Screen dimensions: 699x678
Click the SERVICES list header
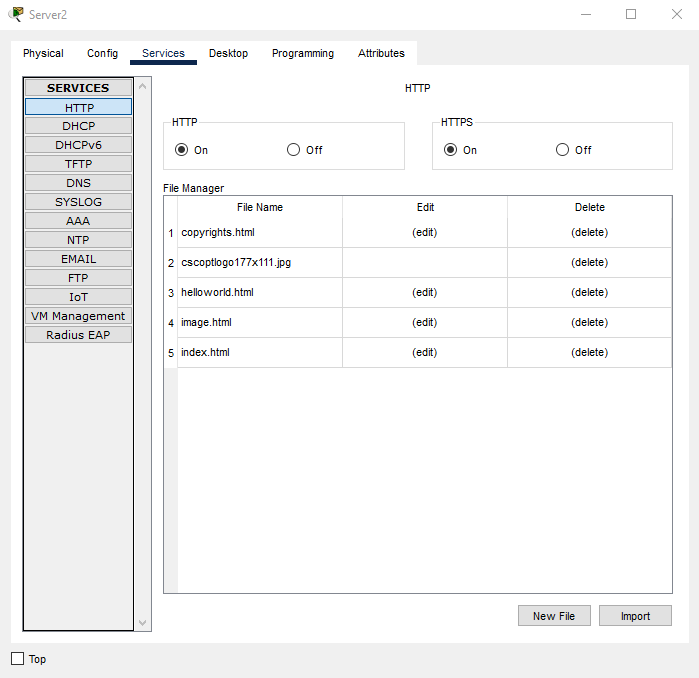pyautogui.click(x=78, y=88)
